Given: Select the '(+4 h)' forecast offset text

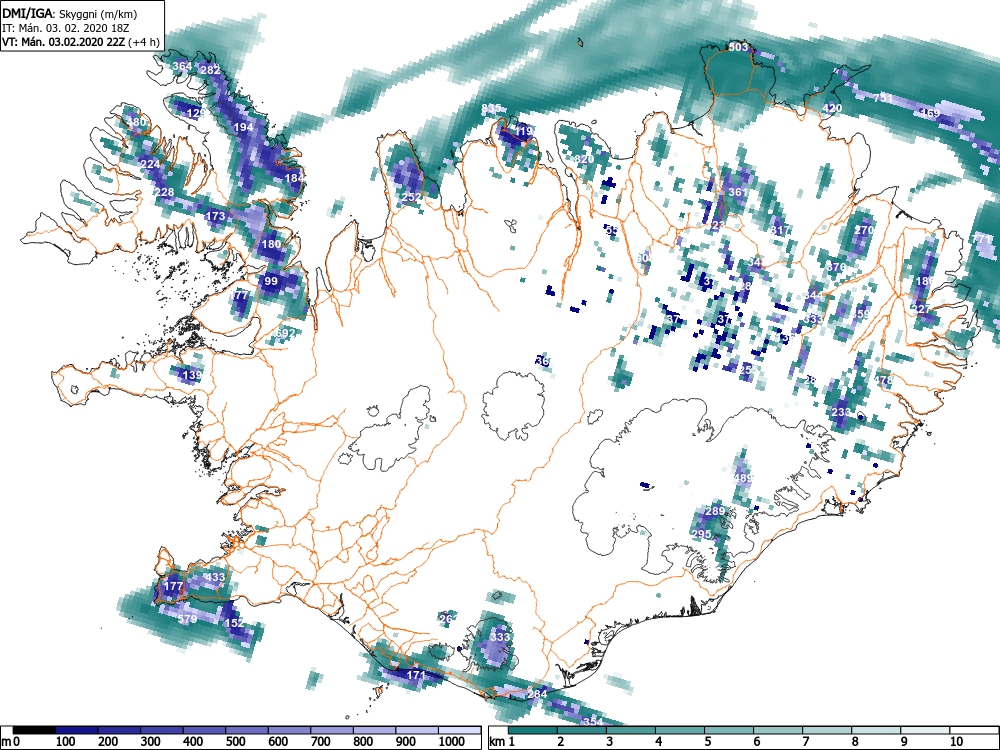Looking at the screenshot, I should click(143, 43).
